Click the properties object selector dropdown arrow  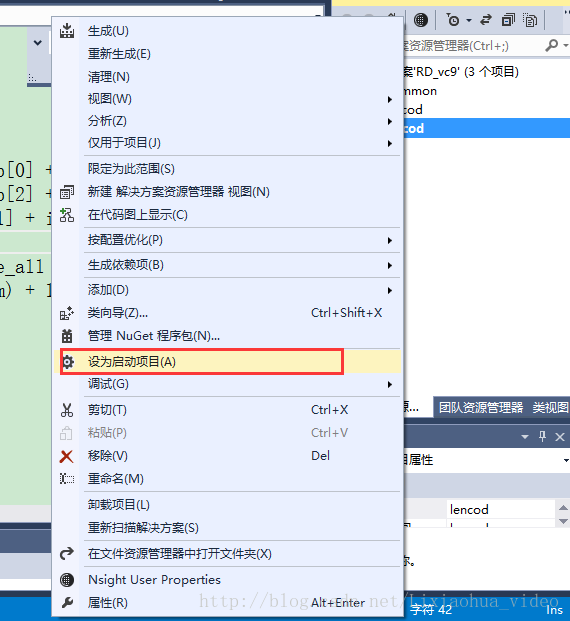pos(566,460)
